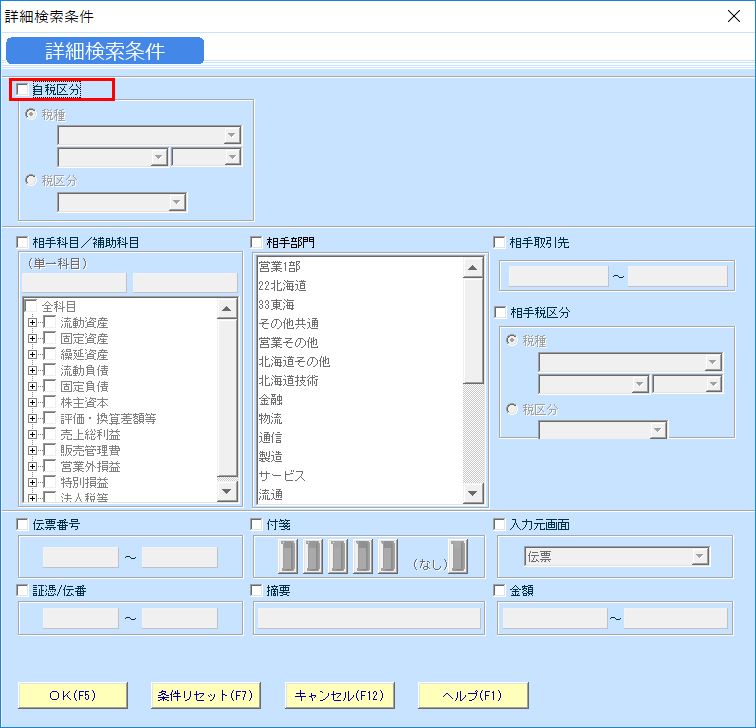Expand the 流動資産 tree node
Screen dimensions: 756x728
[x=32, y=323]
